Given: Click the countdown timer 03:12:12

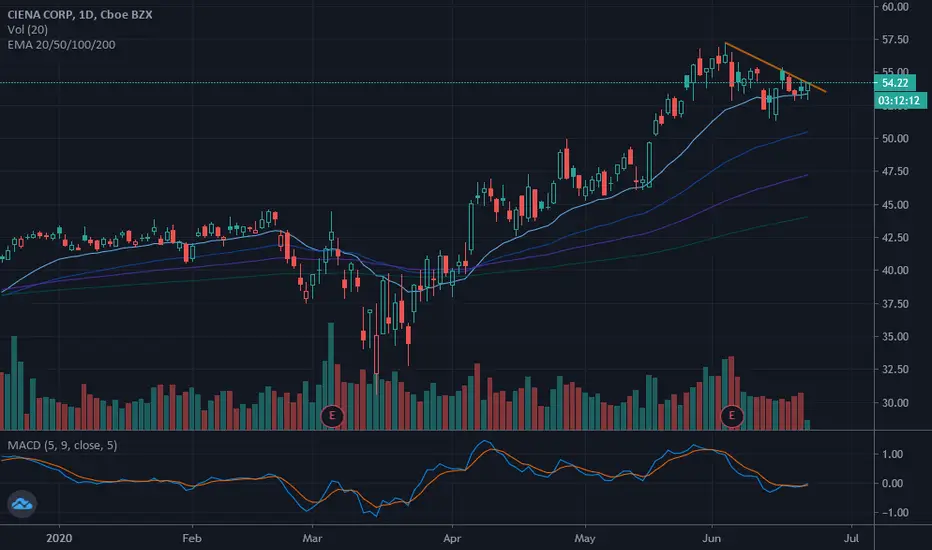Looking at the screenshot, I should pyautogui.click(x=900, y=100).
